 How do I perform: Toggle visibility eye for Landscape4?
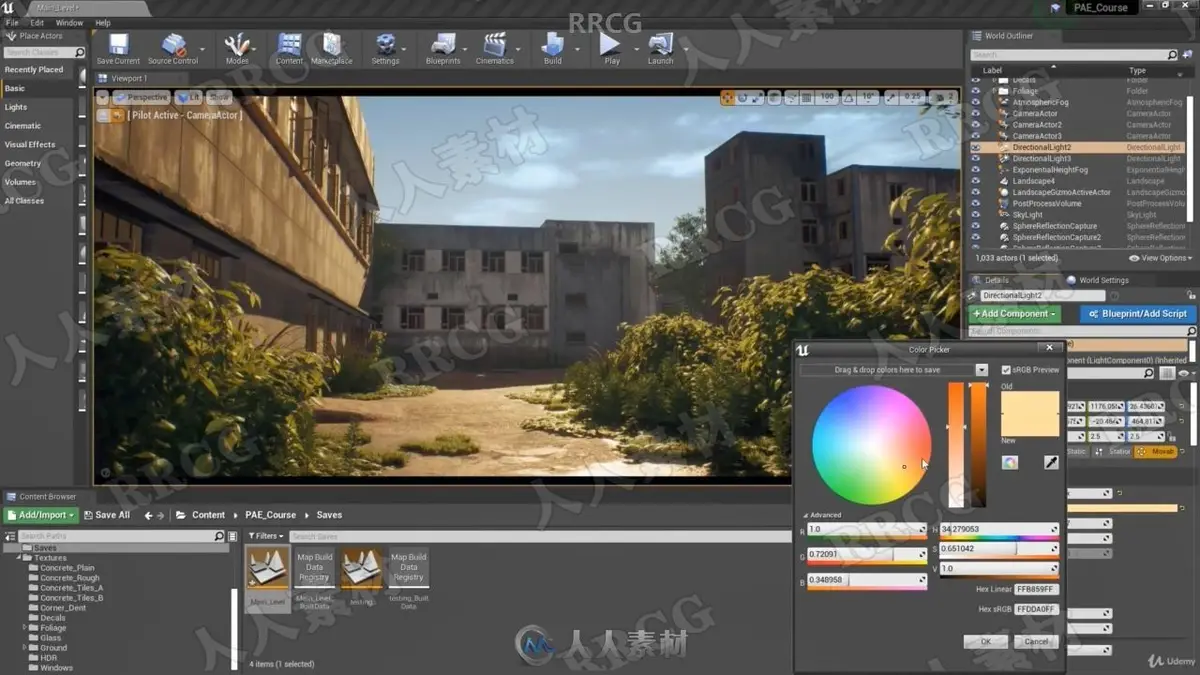(x=976, y=181)
